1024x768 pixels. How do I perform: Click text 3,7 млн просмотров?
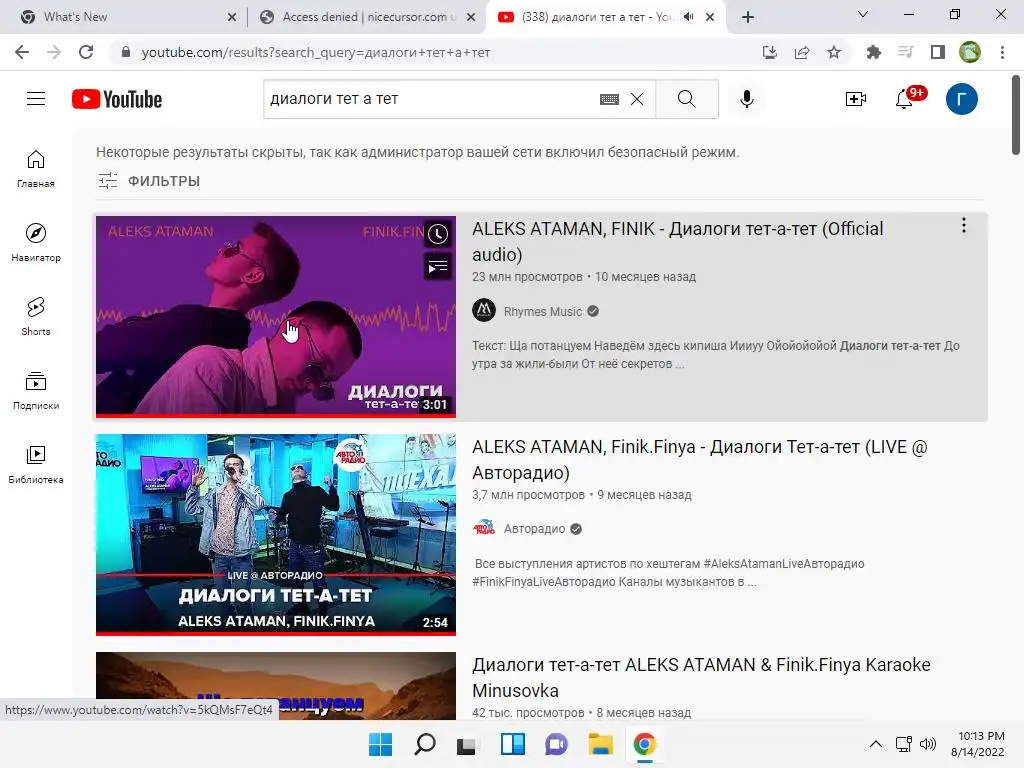pyautogui.click(x=528, y=495)
